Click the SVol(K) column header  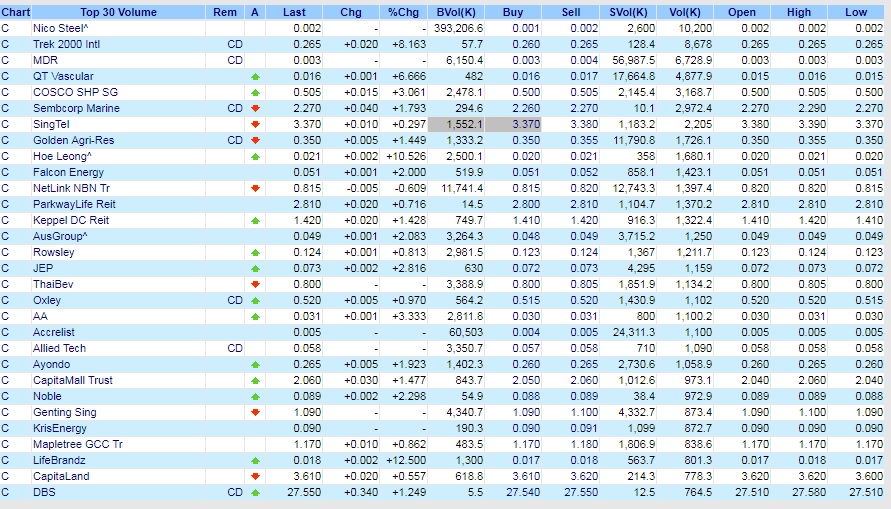[628, 12]
